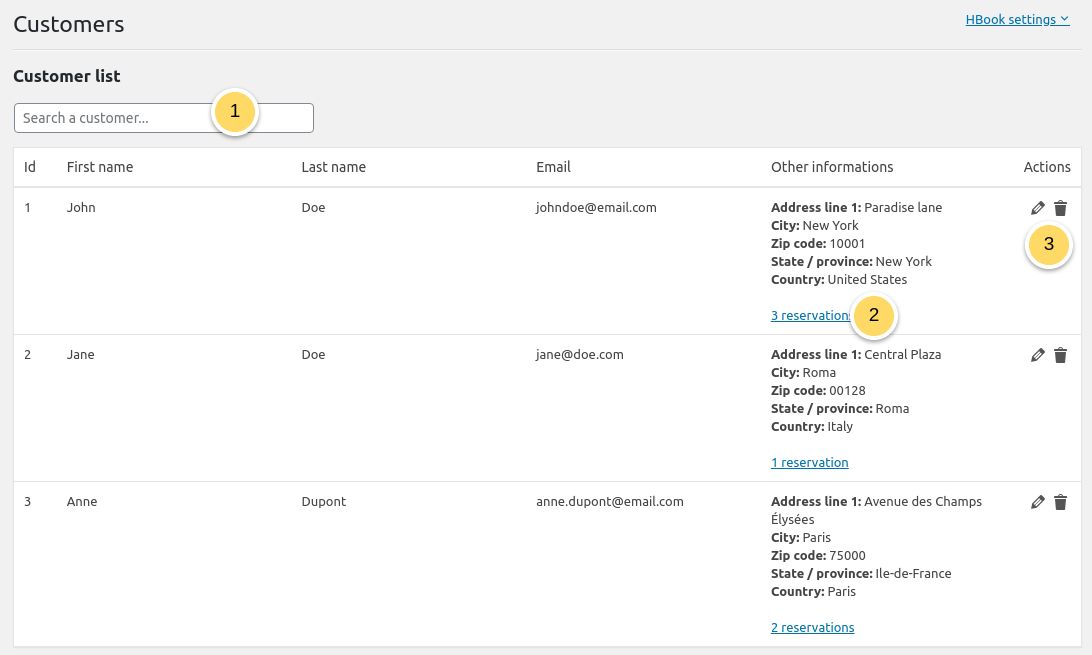The width and height of the screenshot is (1092, 655).
Task: Select the anne.dupont@email.com email cell
Action: pos(609,501)
